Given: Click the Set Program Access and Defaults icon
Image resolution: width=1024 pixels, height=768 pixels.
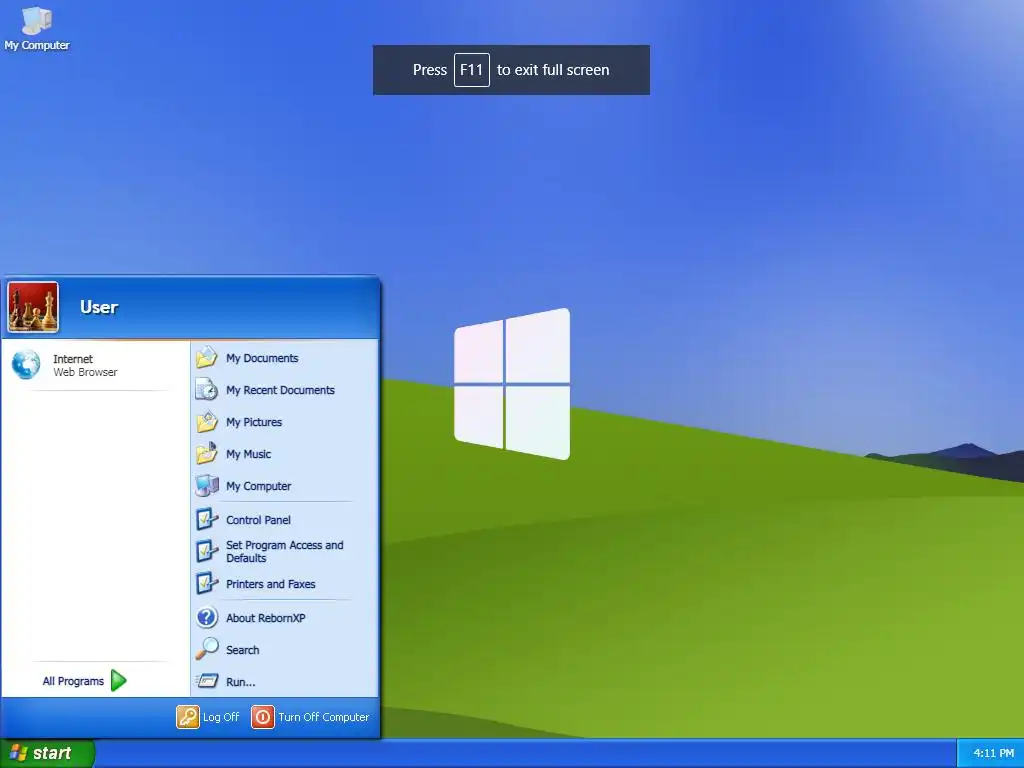Looking at the screenshot, I should [x=207, y=551].
